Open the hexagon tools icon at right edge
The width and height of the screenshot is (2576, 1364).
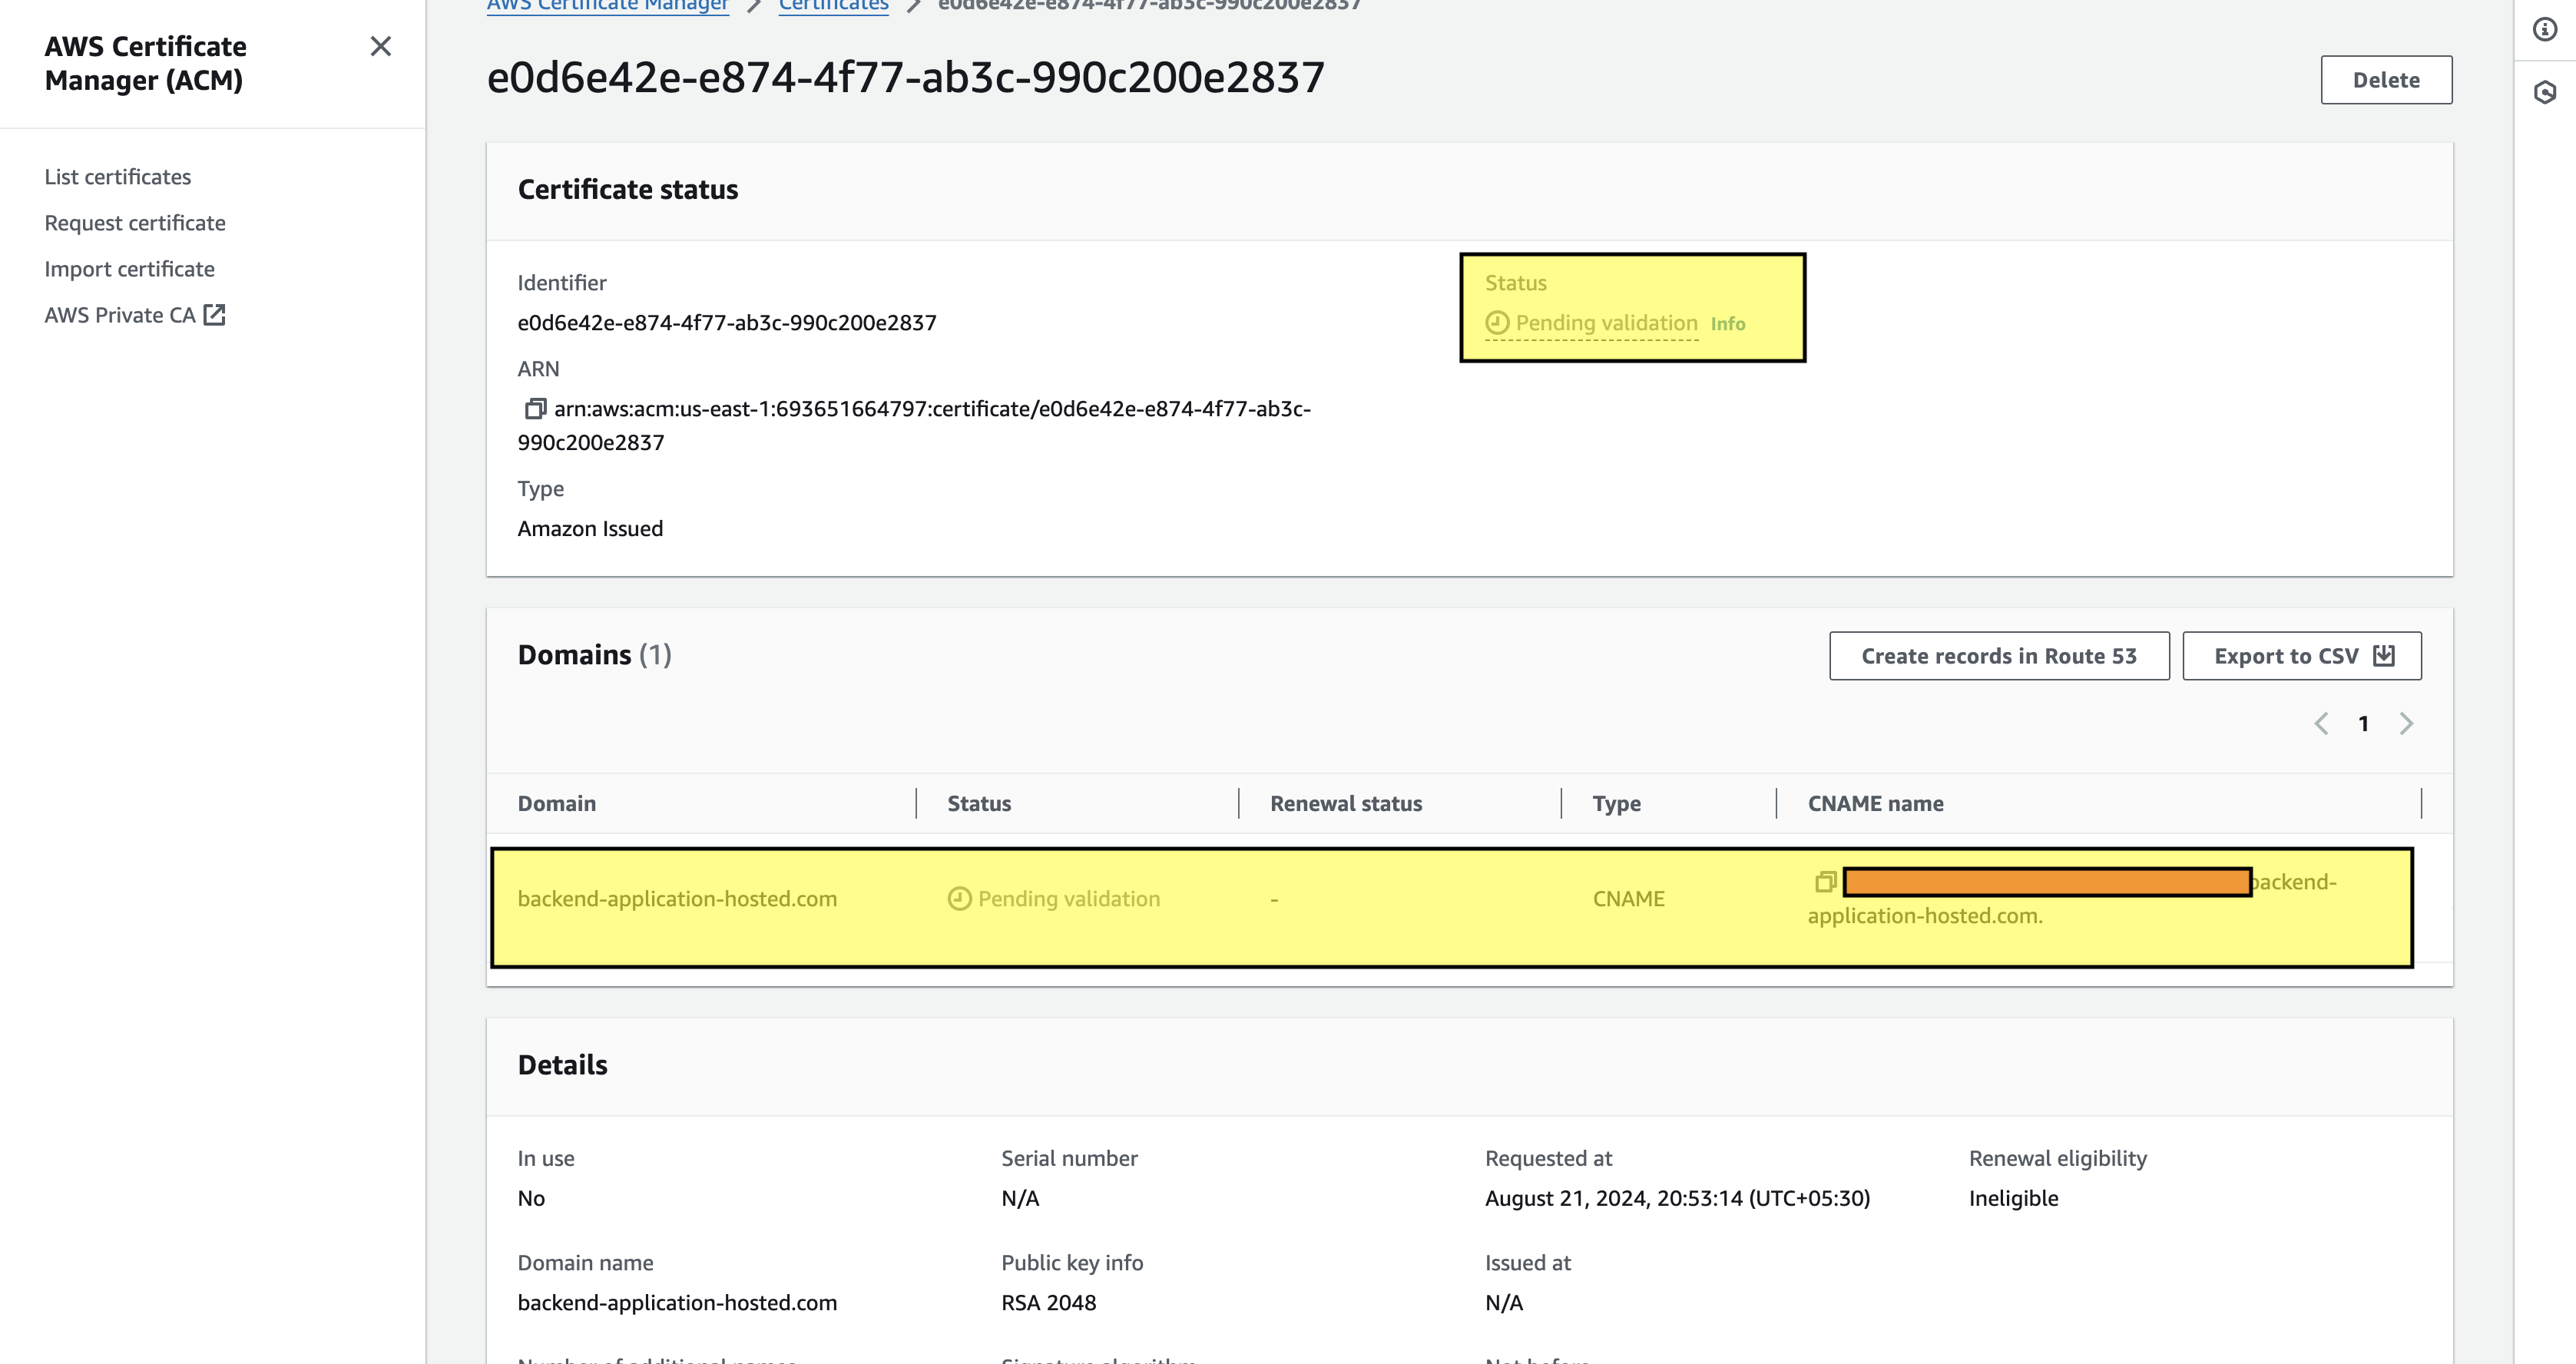pos(2545,93)
